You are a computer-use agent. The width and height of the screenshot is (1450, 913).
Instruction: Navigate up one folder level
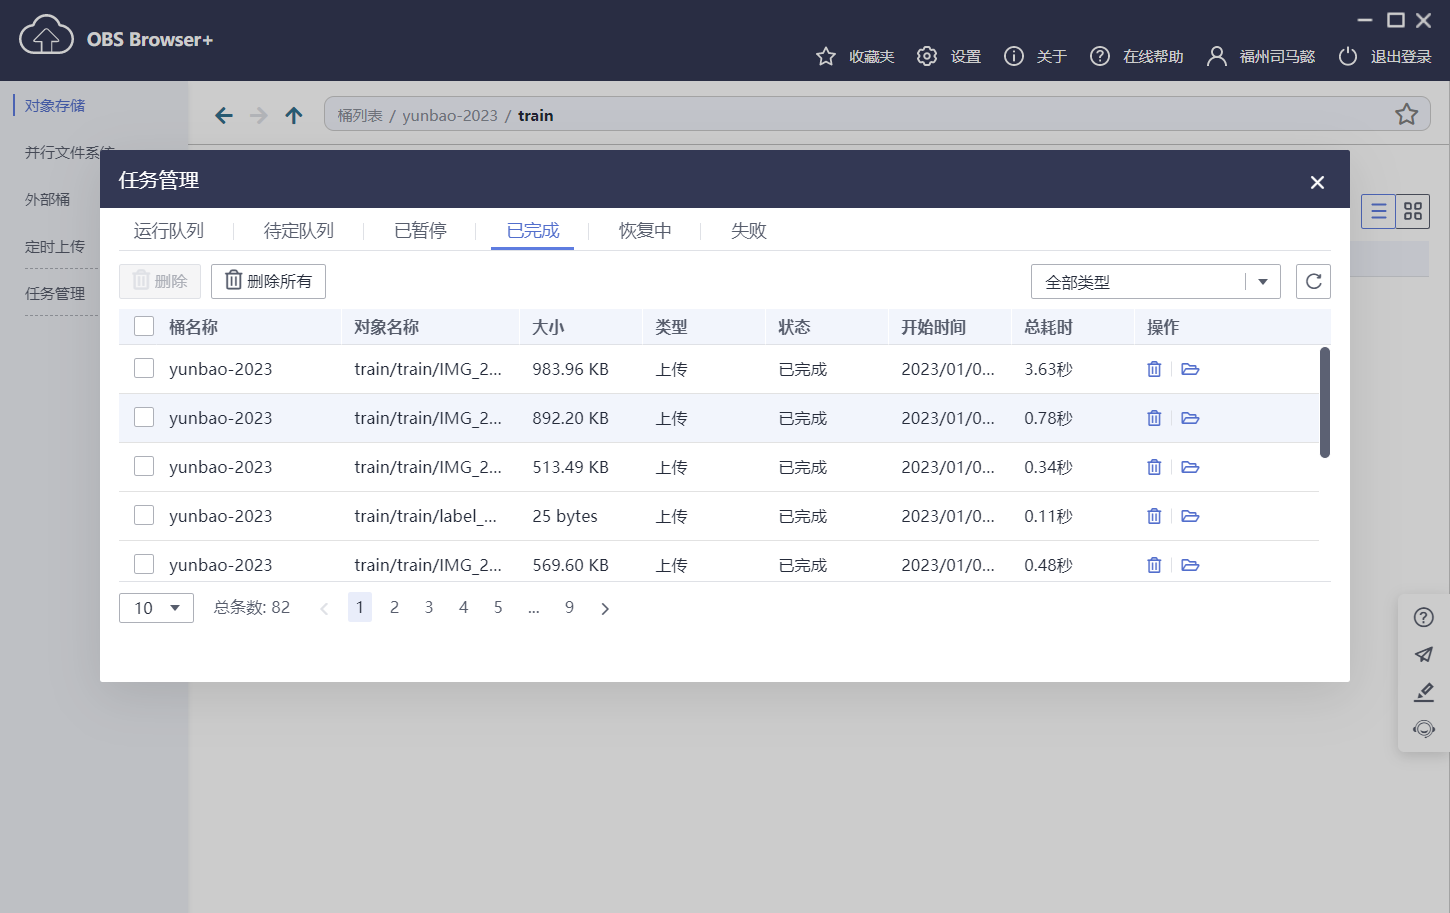pos(294,115)
